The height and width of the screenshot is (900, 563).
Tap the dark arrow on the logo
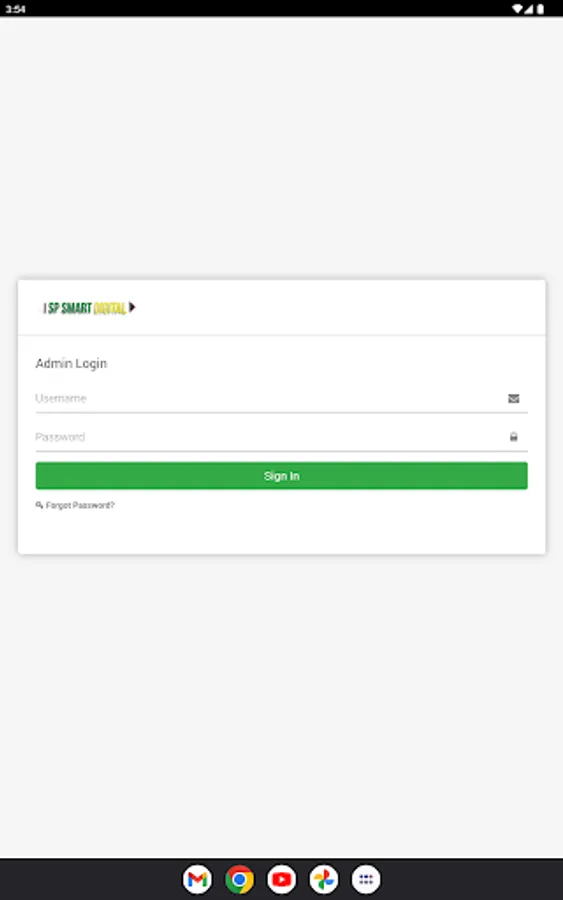click(132, 307)
